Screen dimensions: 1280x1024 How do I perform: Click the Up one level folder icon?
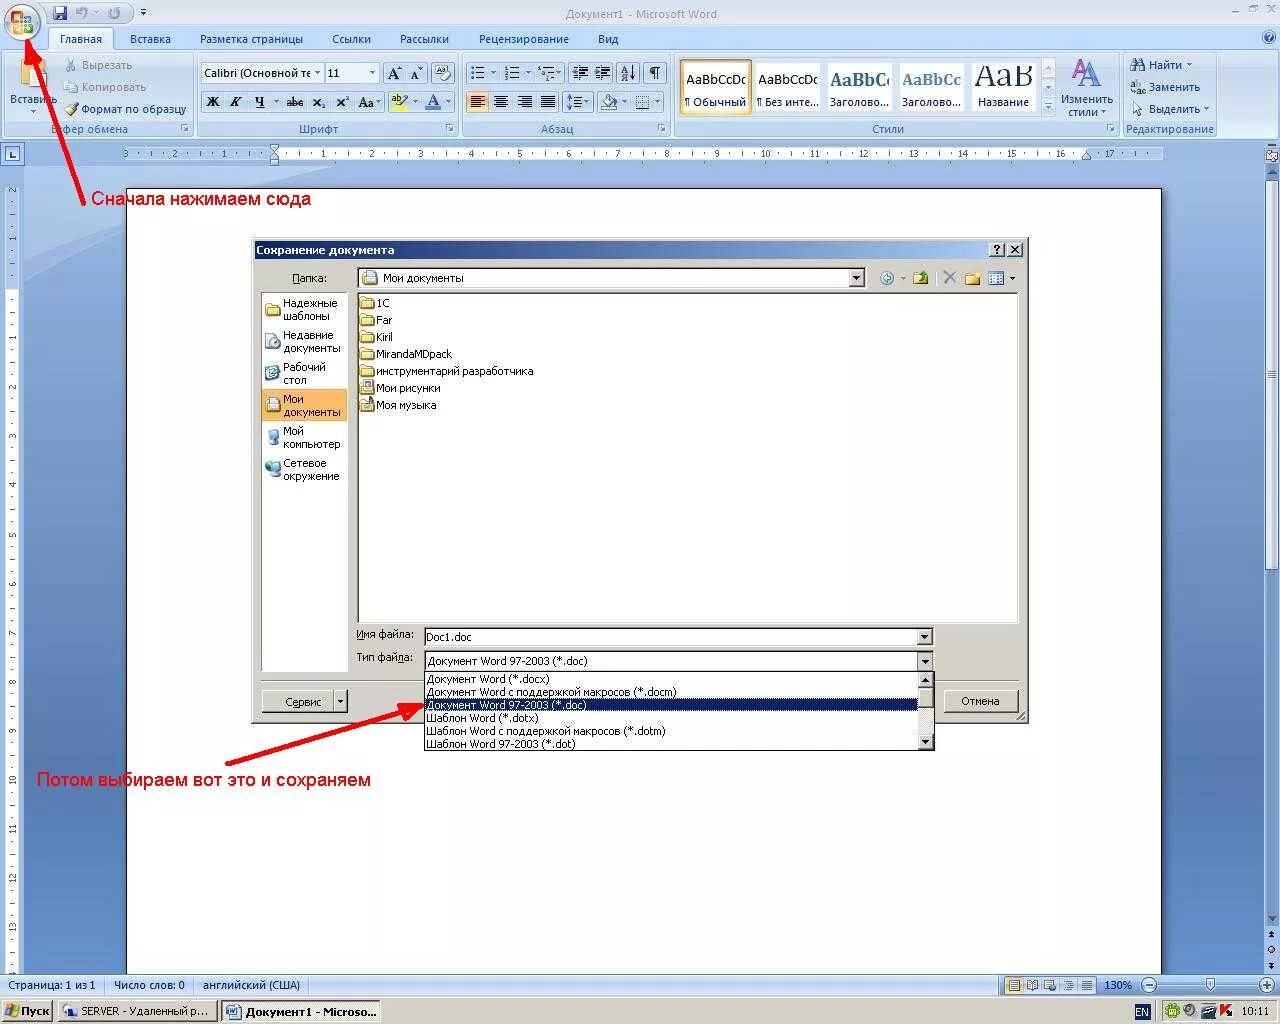click(x=920, y=278)
